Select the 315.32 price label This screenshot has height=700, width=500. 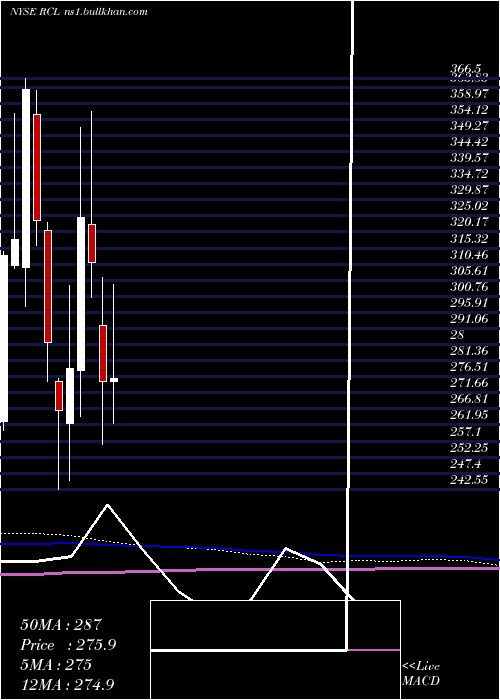pos(469,238)
